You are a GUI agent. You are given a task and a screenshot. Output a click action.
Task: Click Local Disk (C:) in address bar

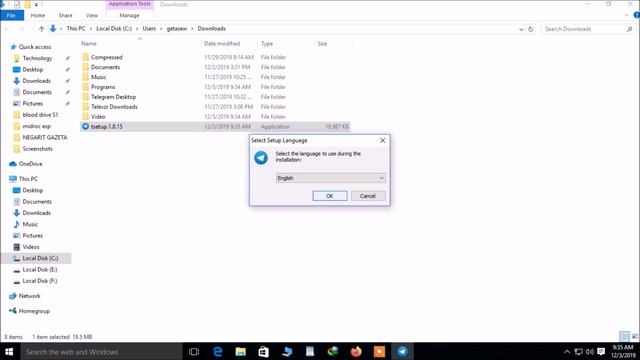coord(114,29)
